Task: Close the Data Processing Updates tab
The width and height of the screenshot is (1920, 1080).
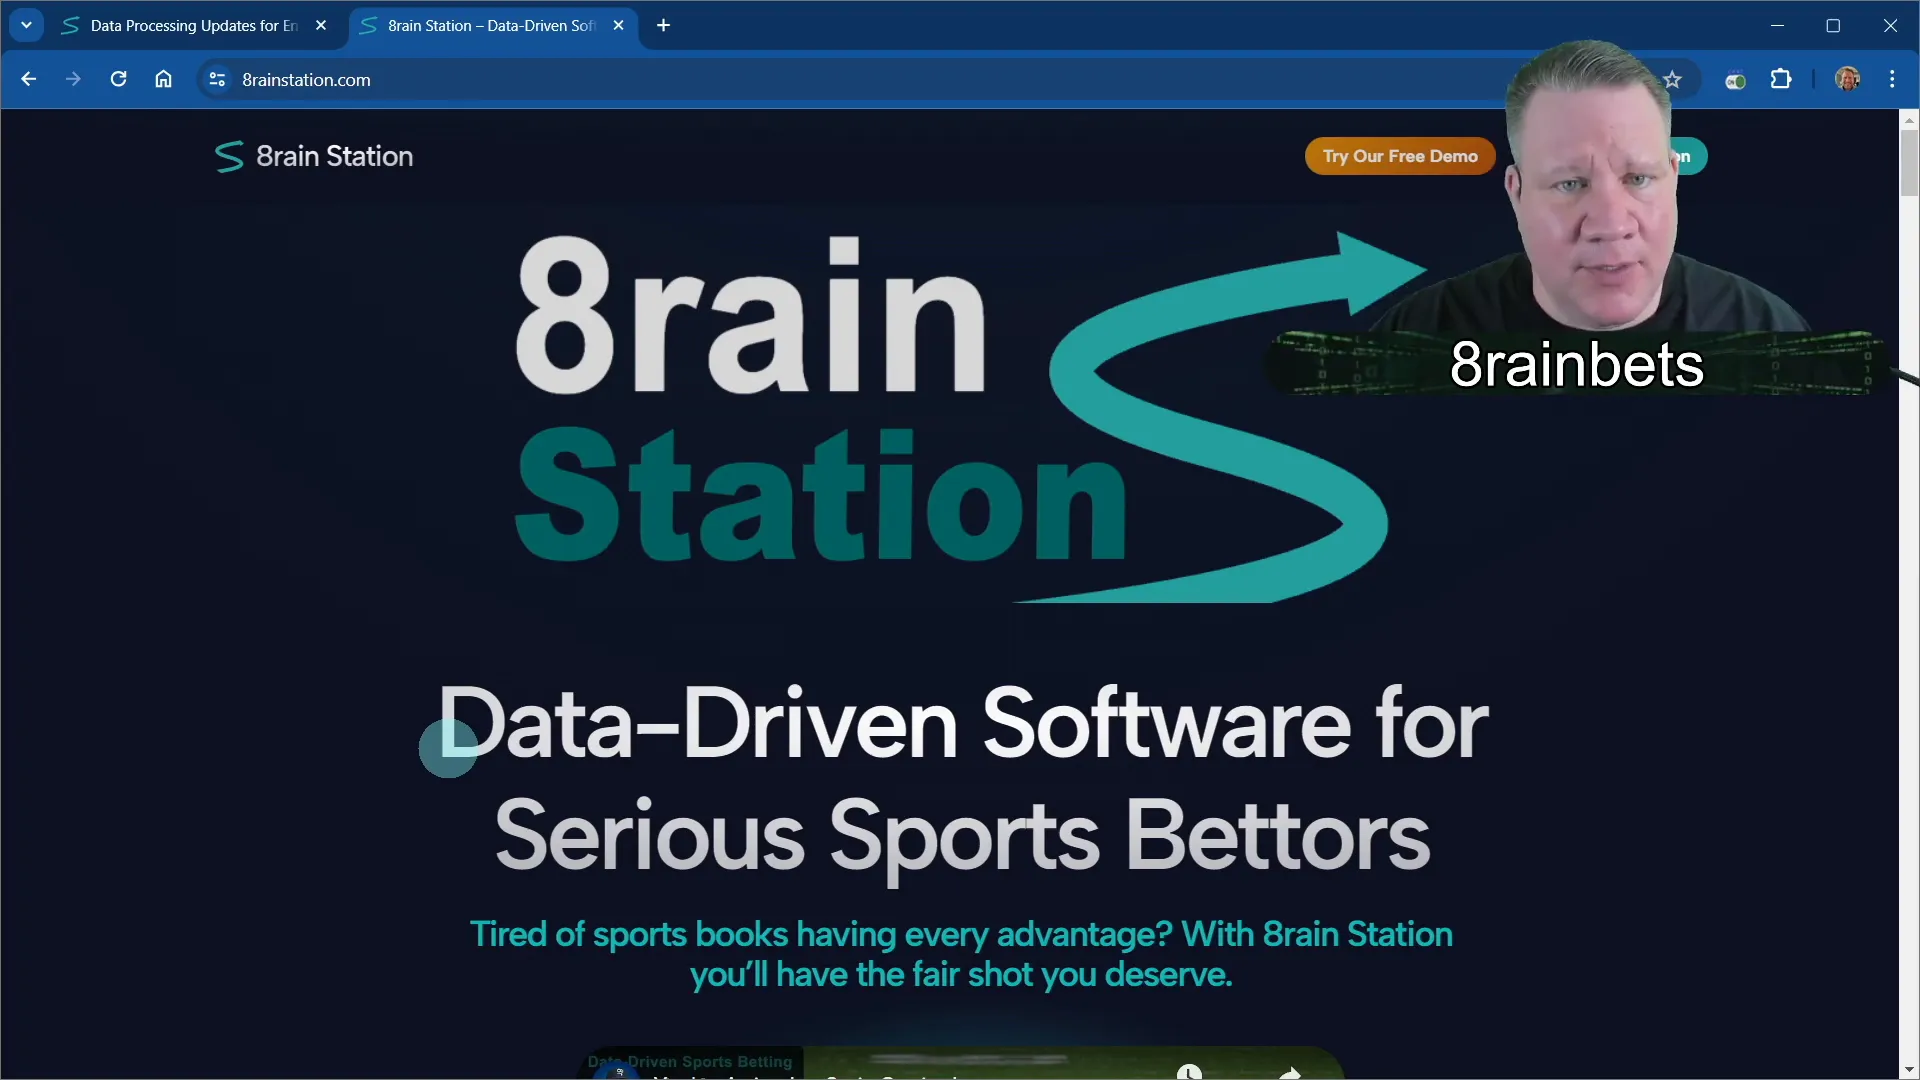Action: (321, 25)
